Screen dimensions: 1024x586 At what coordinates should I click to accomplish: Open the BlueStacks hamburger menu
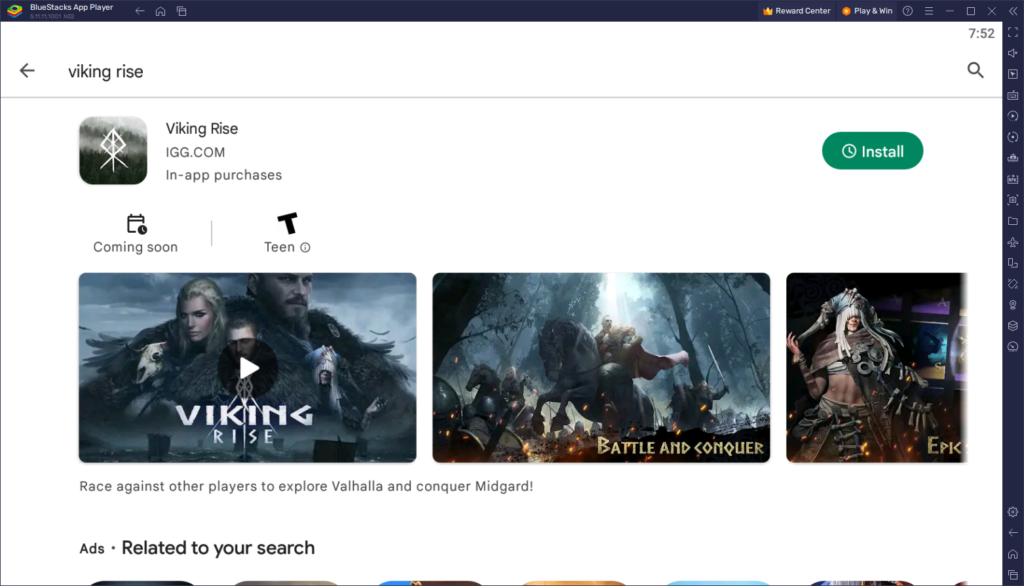[x=930, y=11]
